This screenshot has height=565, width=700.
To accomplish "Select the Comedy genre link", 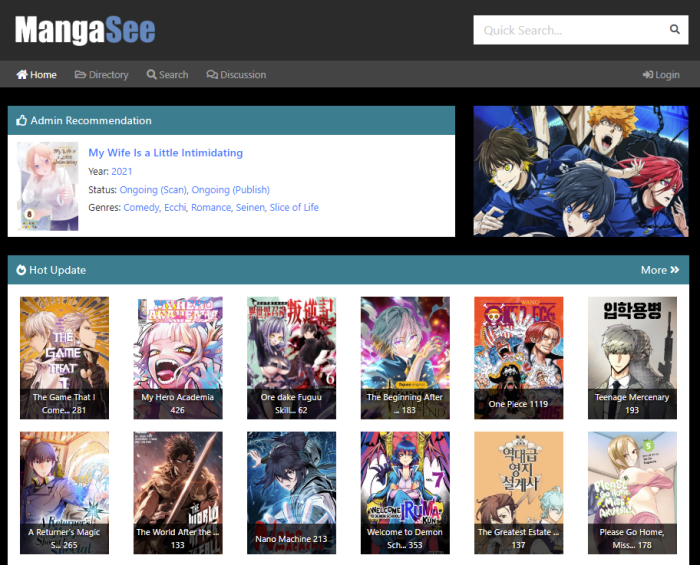I will tap(141, 208).
